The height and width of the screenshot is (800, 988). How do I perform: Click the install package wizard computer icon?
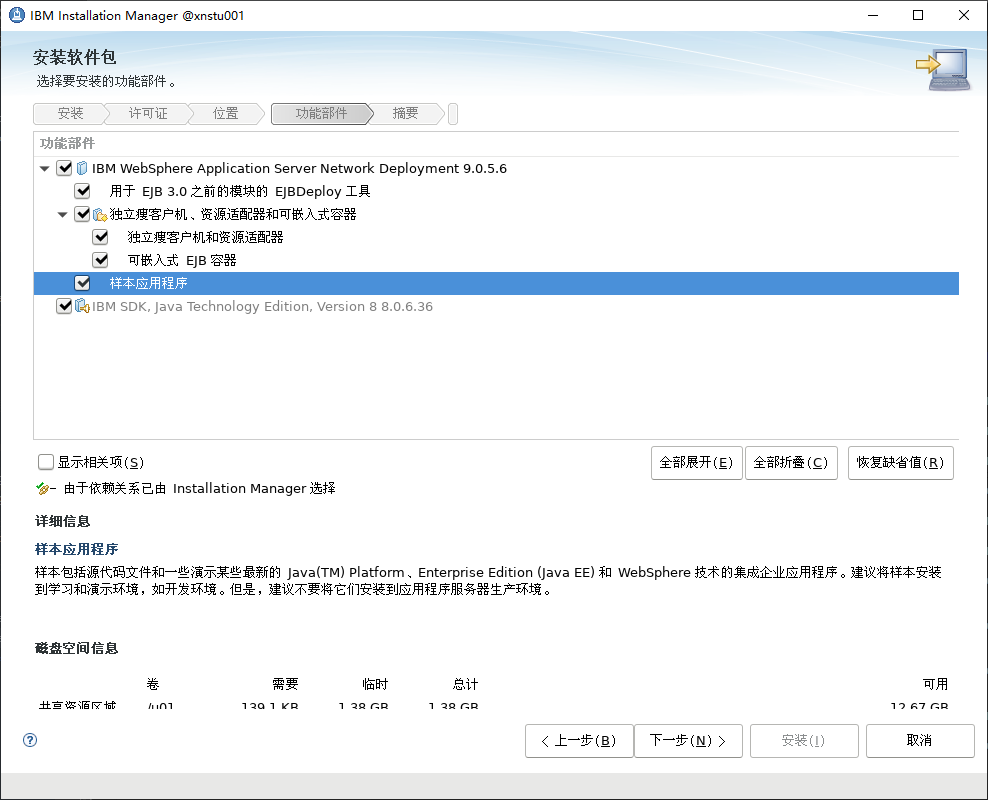pos(943,69)
